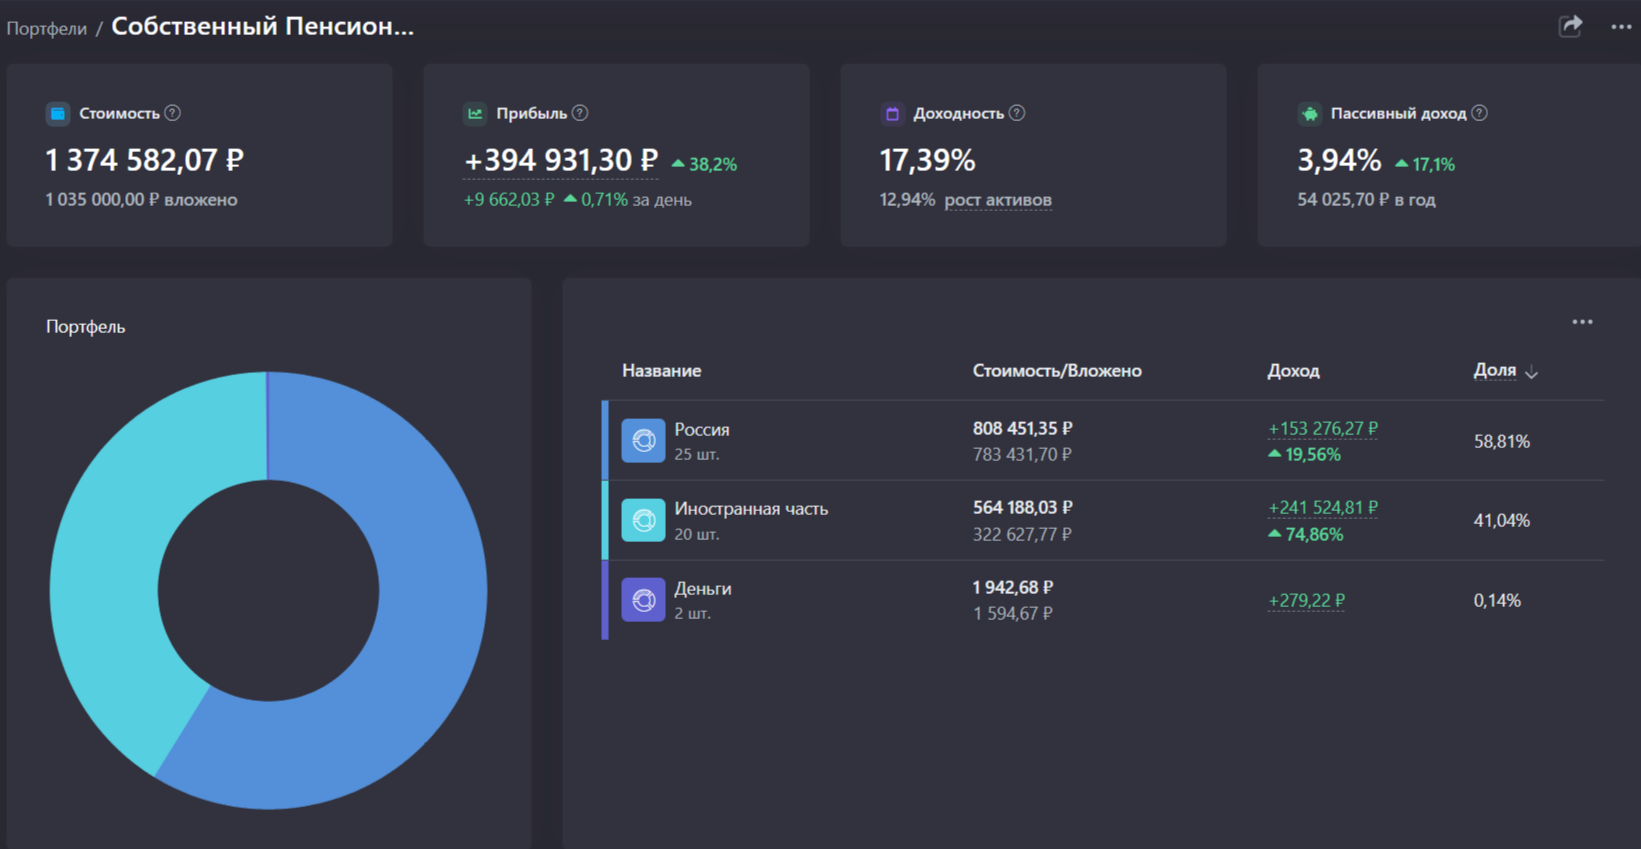Click the share arrow icon at top right
Viewport: 1641px width, 849px height.
click(1570, 26)
